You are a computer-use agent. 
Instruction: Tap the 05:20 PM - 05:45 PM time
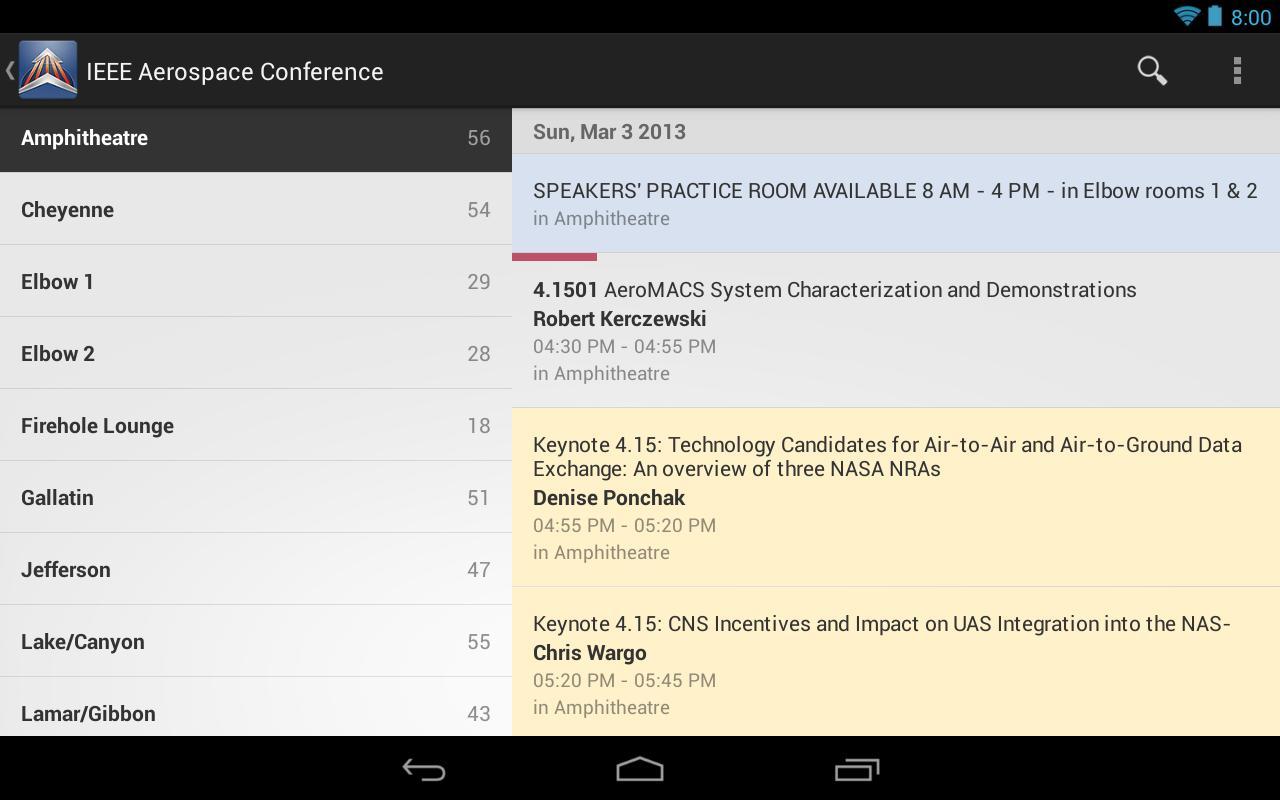click(x=624, y=680)
